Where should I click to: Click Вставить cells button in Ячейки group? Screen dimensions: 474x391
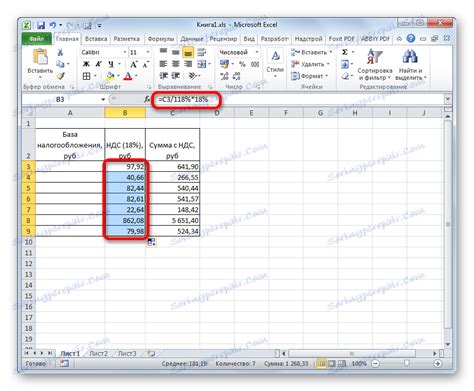pyautogui.click(x=311, y=52)
